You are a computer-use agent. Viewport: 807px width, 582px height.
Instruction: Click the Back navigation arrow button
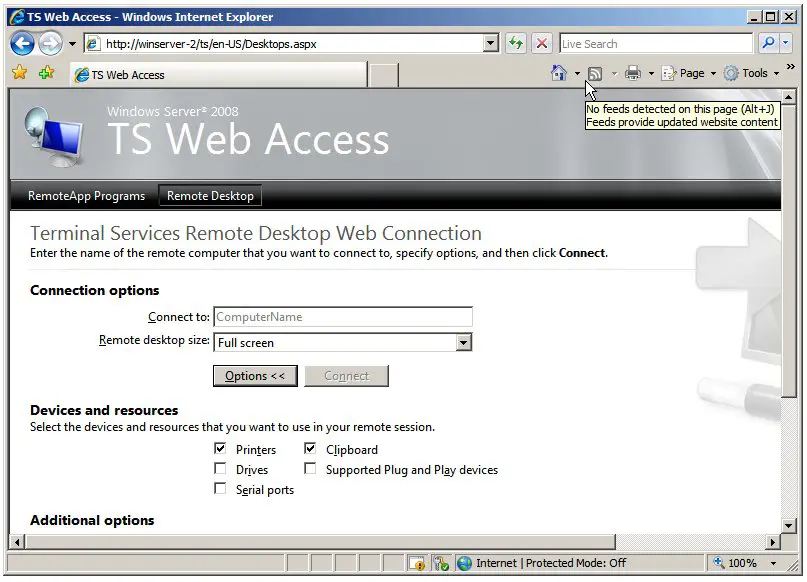tap(22, 43)
